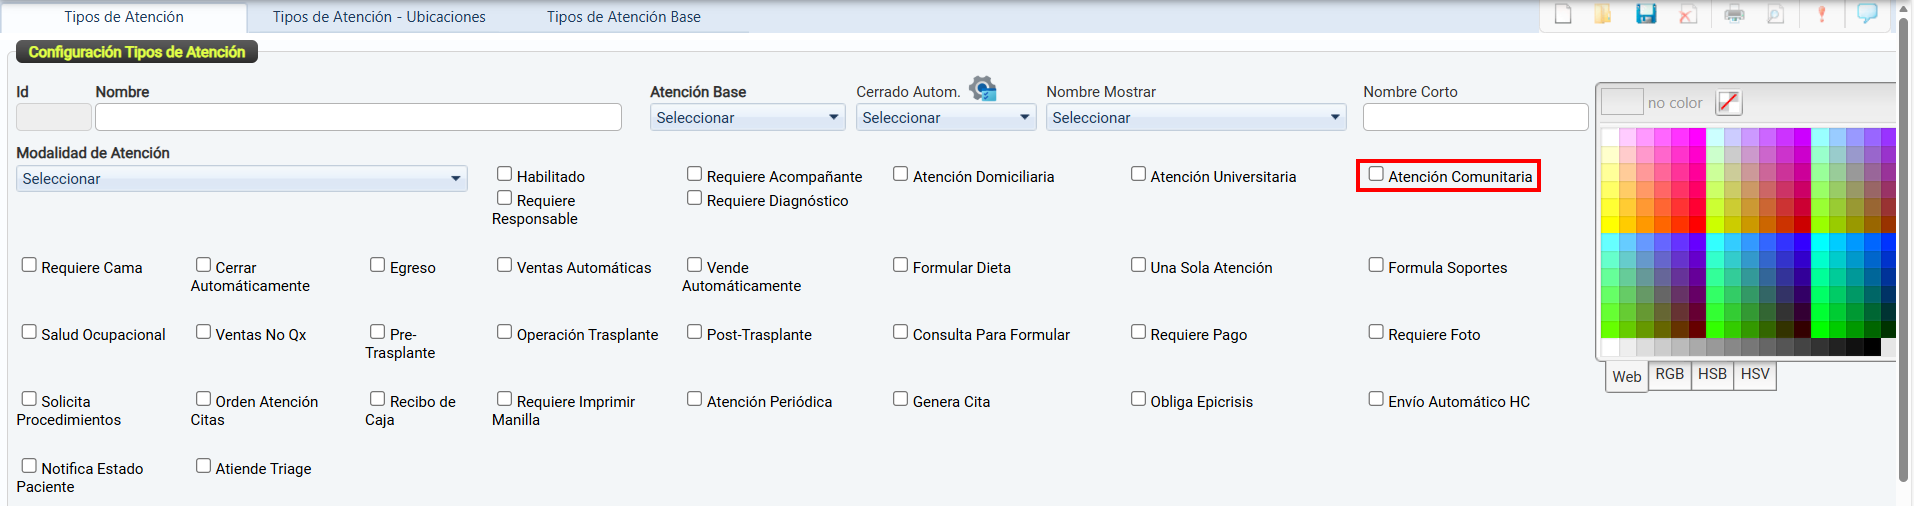Viewport: 1914px width, 506px height.
Task: Open the Tipos de Atención Base tab
Action: point(623,17)
